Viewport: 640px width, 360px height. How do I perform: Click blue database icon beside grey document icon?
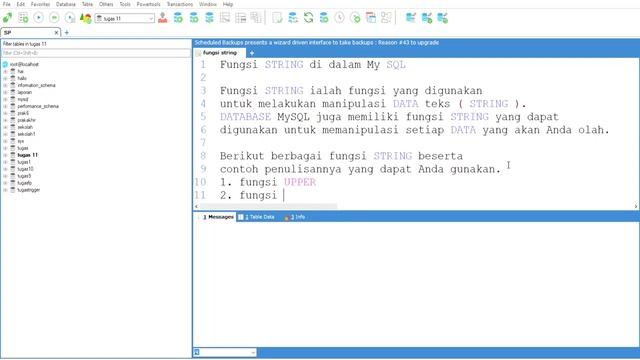coord(293,18)
